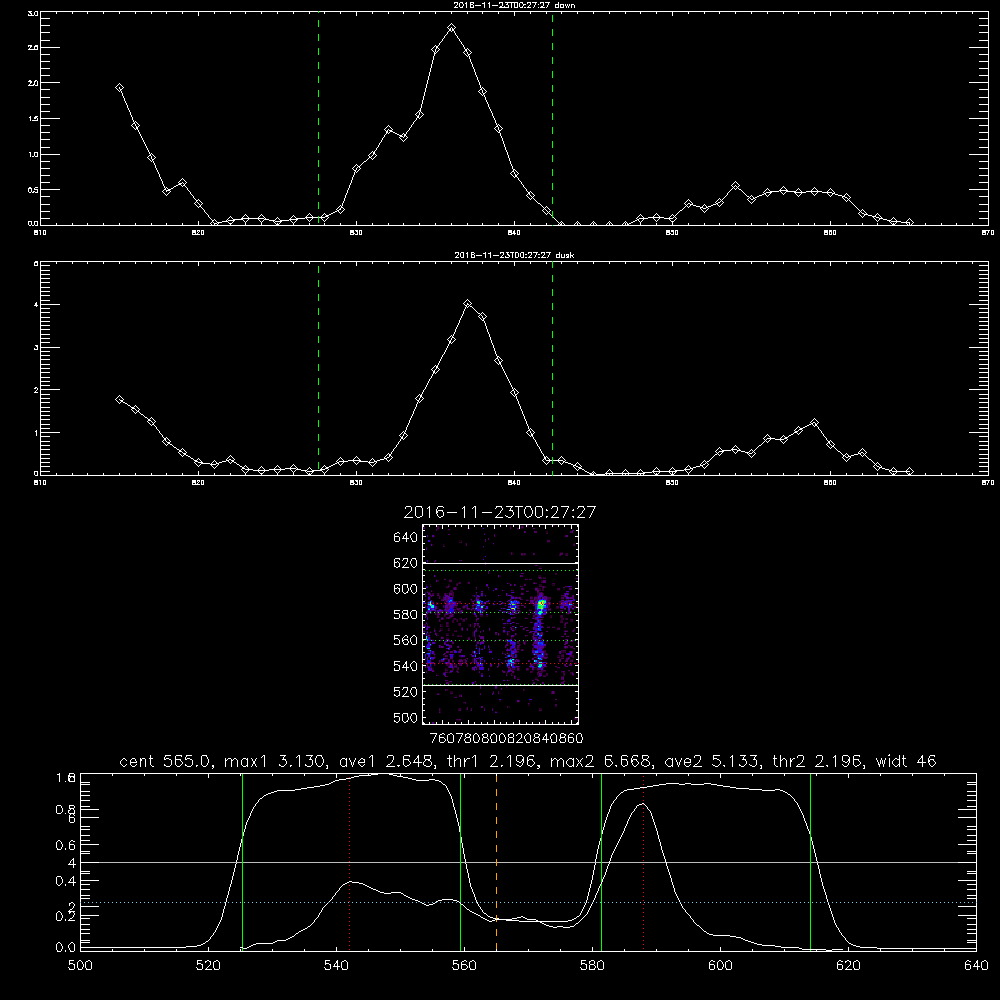The height and width of the screenshot is (1000, 1000).
Task: Click the right green dashed line in the dawn plot
Action: point(552,119)
